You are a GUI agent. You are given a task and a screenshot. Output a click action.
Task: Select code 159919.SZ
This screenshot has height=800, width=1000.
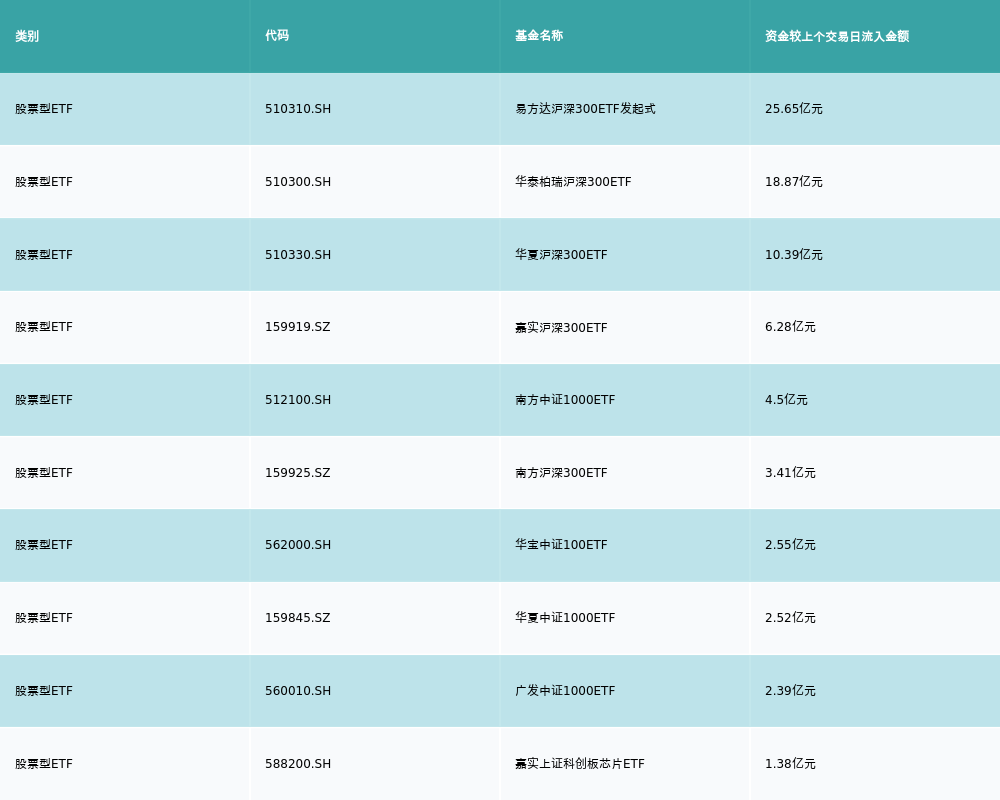pos(298,327)
